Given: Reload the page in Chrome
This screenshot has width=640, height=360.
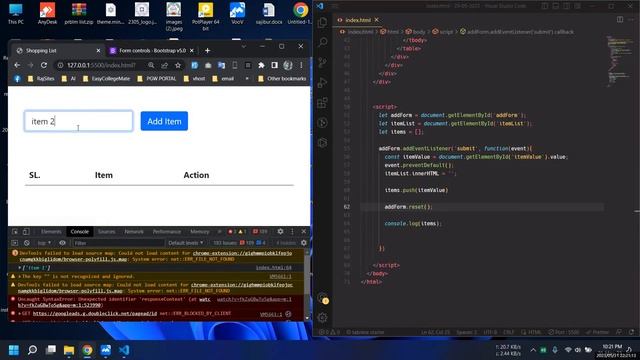Looking at the screenshot, I should click(x=44, y=65).
